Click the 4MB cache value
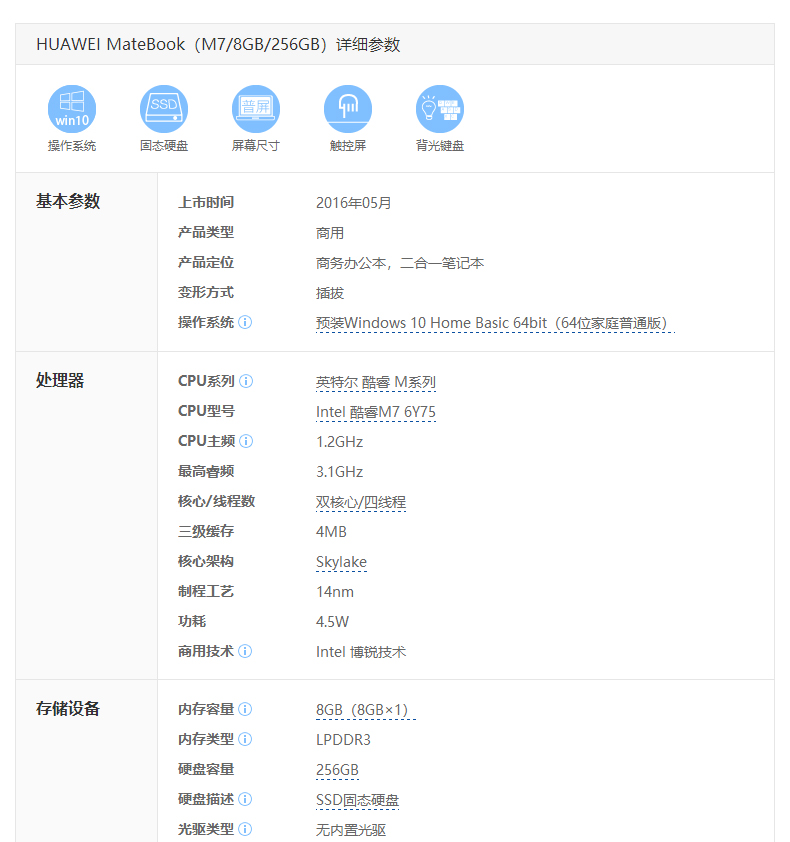This screenshot has height=842, width=790. pos(331,532)
